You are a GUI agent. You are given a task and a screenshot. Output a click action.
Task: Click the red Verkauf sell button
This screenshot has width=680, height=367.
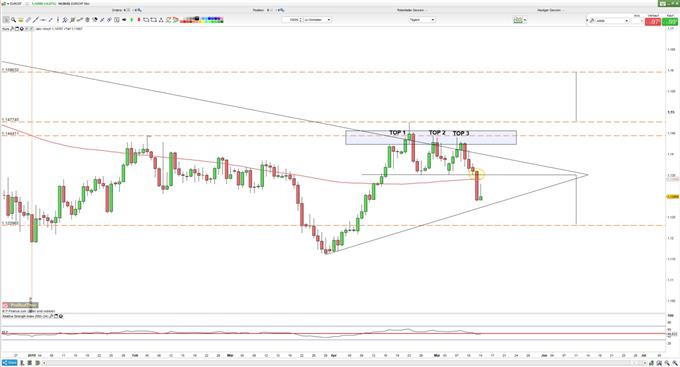(653, 21)
